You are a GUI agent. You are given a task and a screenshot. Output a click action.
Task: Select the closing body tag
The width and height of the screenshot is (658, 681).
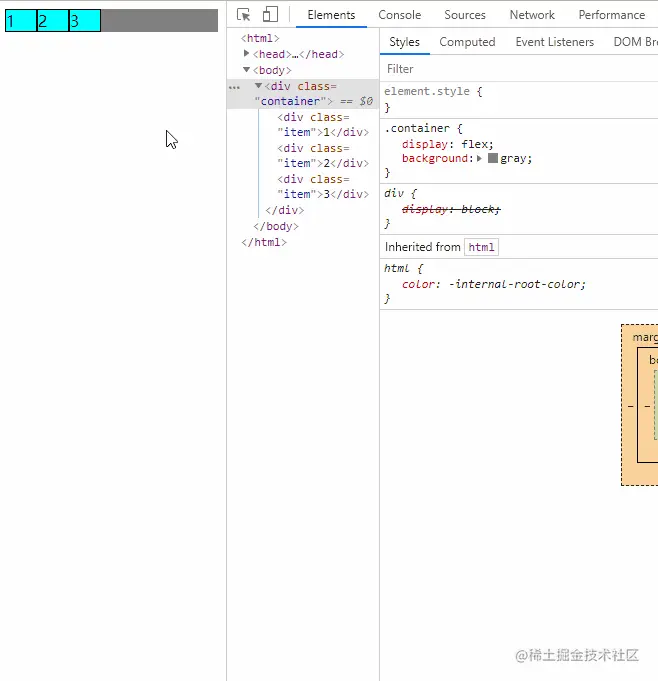[x=276, y=226]
